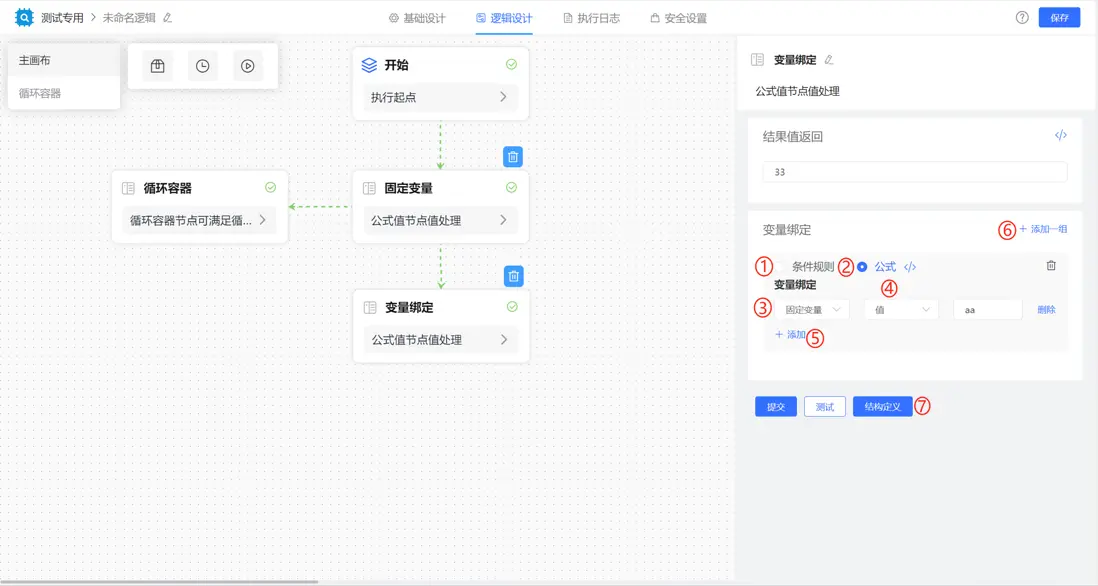Screen dimensions: 1098x586
Task: Delete the 变量绑定 node with trash icon
Action: coord(513,277)
